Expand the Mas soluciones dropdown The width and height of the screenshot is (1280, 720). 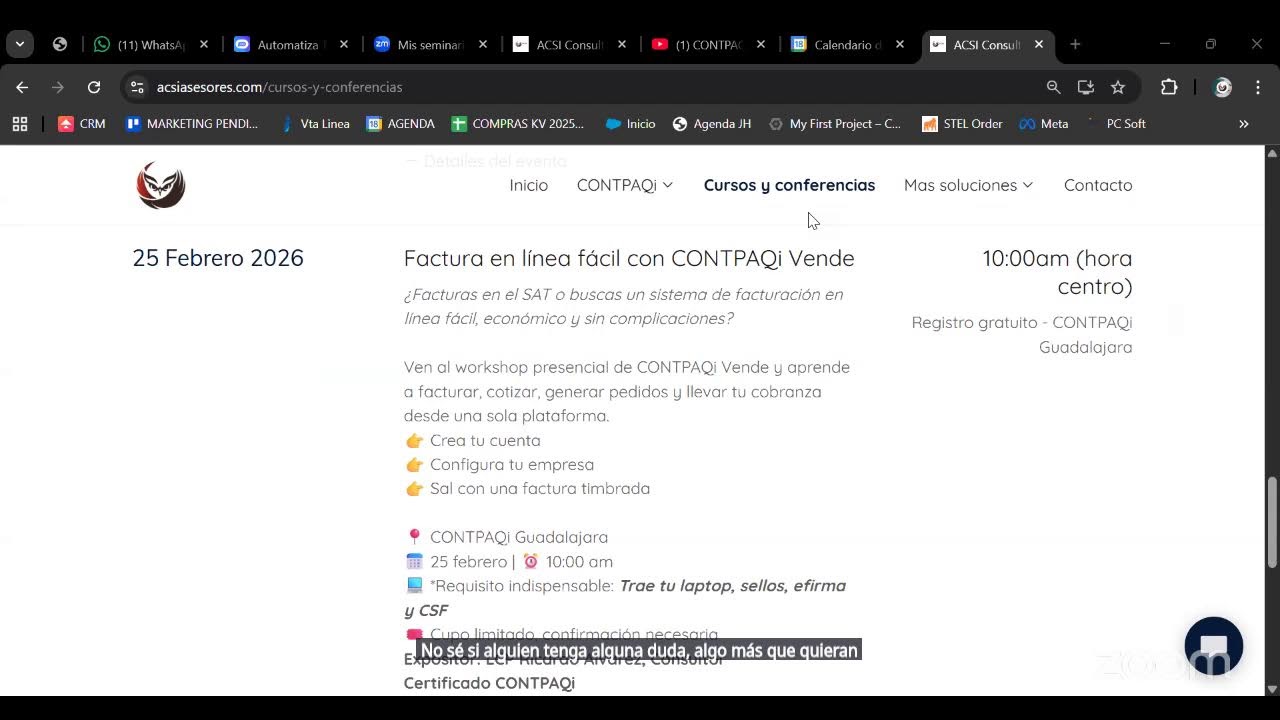coord(969,185)
